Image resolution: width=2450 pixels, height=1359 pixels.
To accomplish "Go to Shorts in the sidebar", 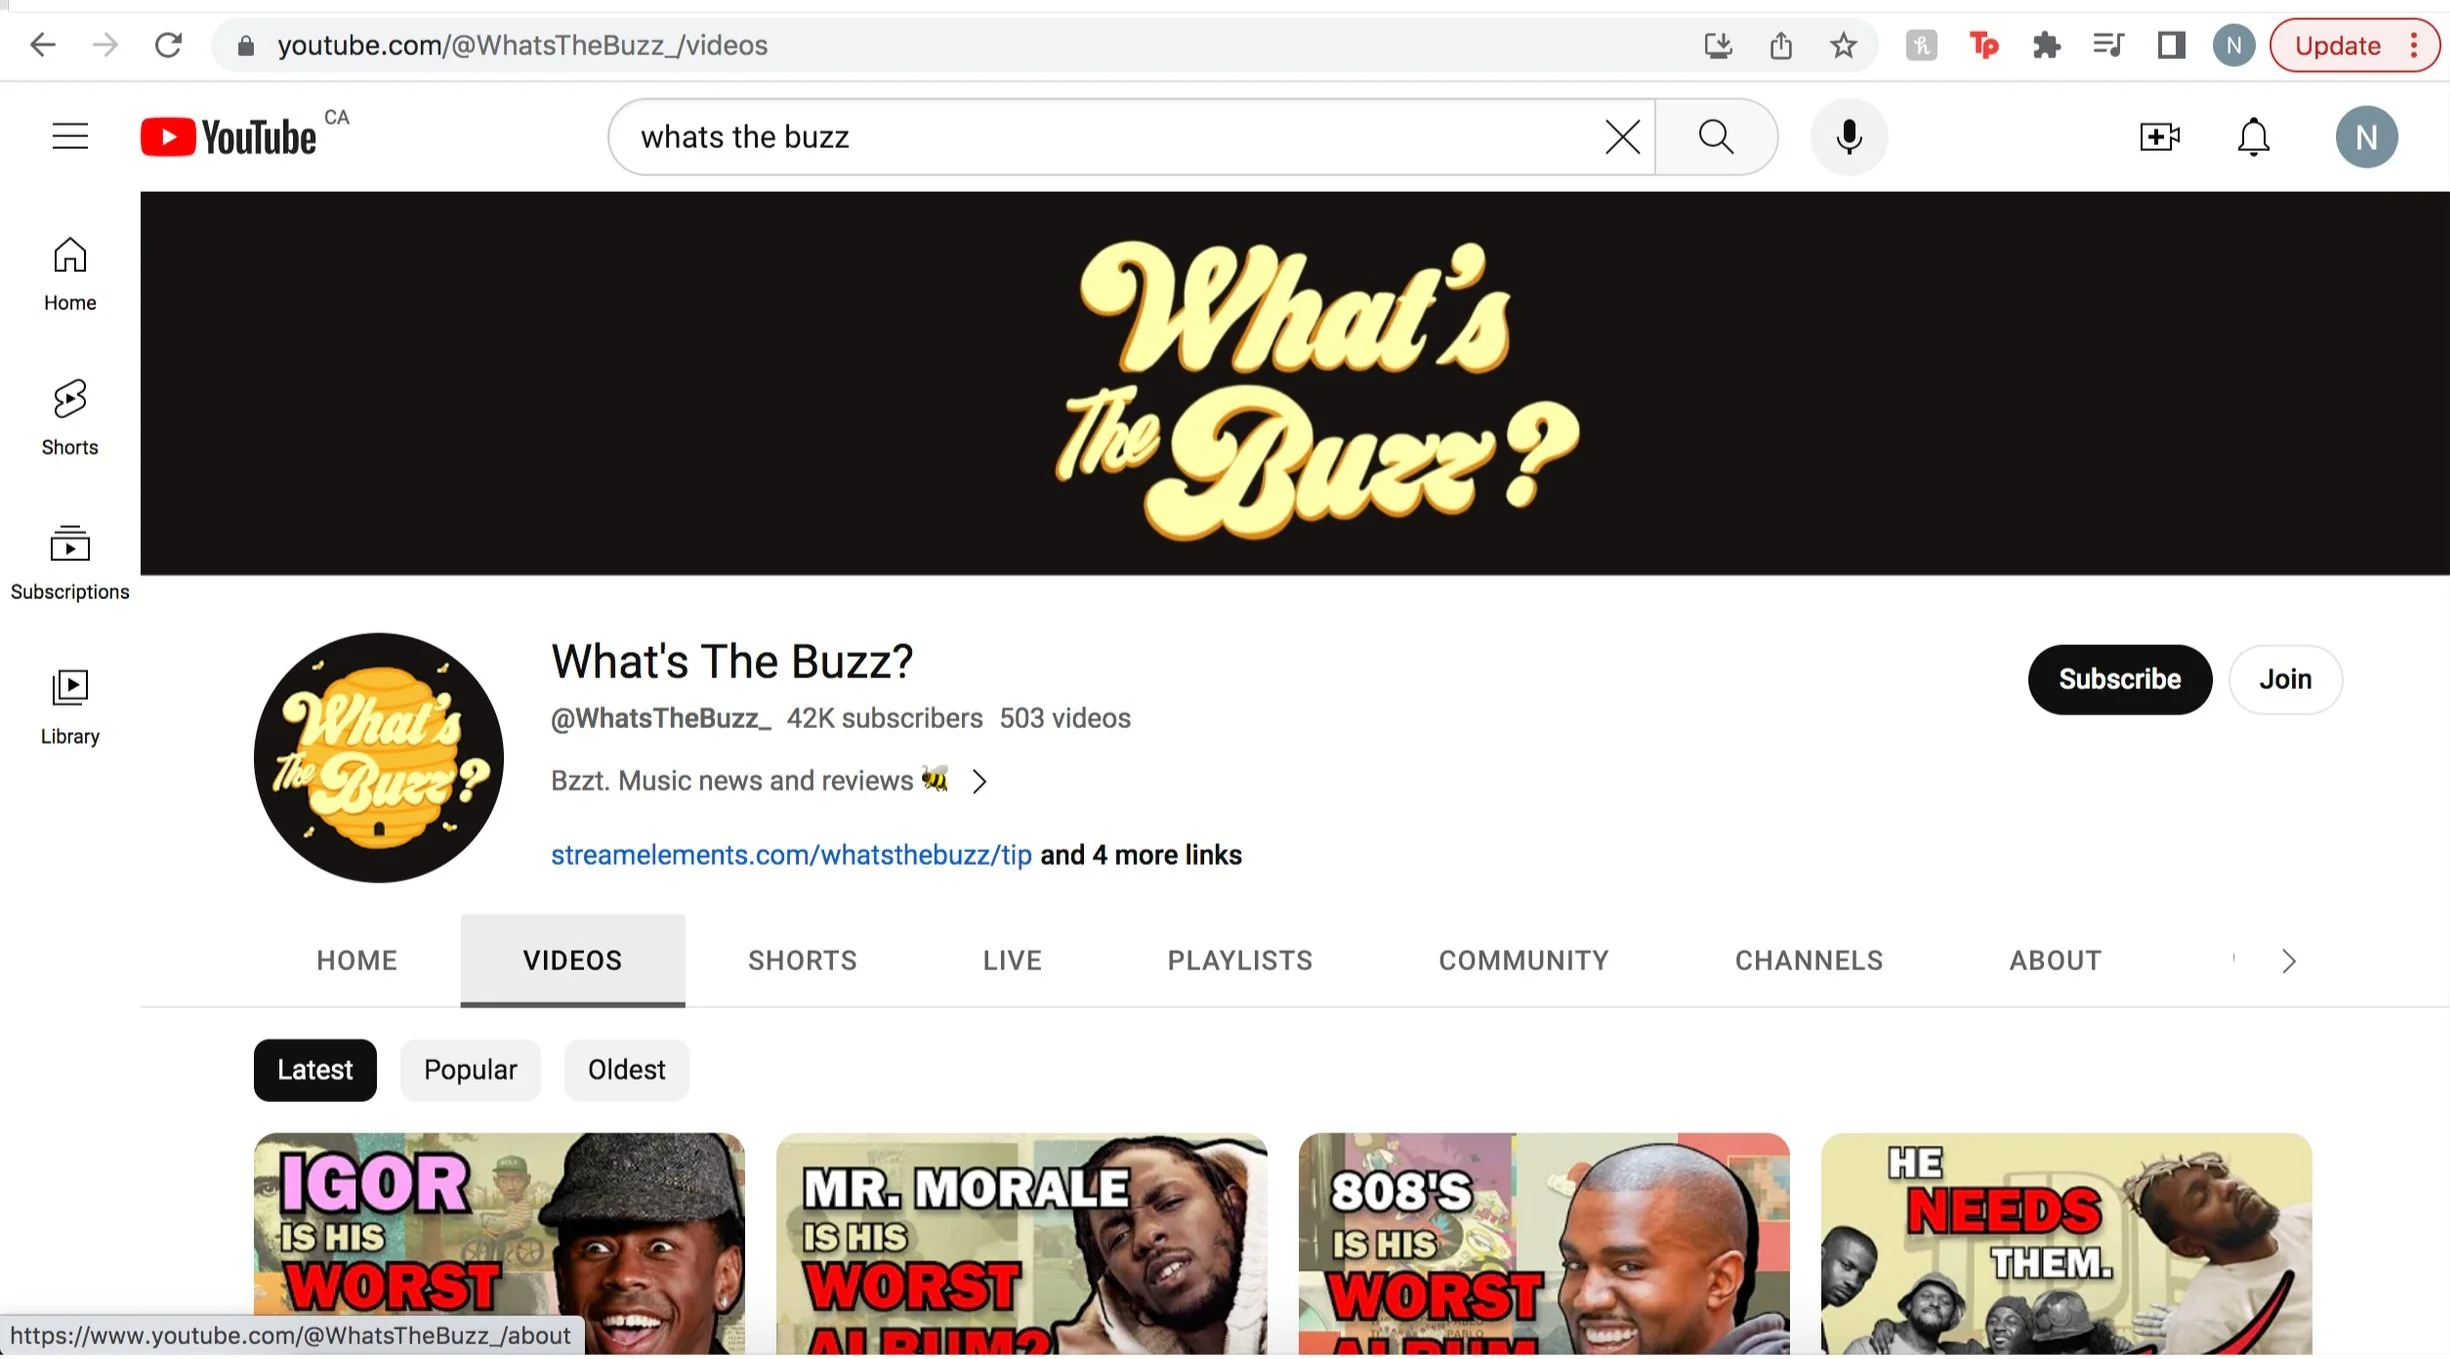I will 70,417.
